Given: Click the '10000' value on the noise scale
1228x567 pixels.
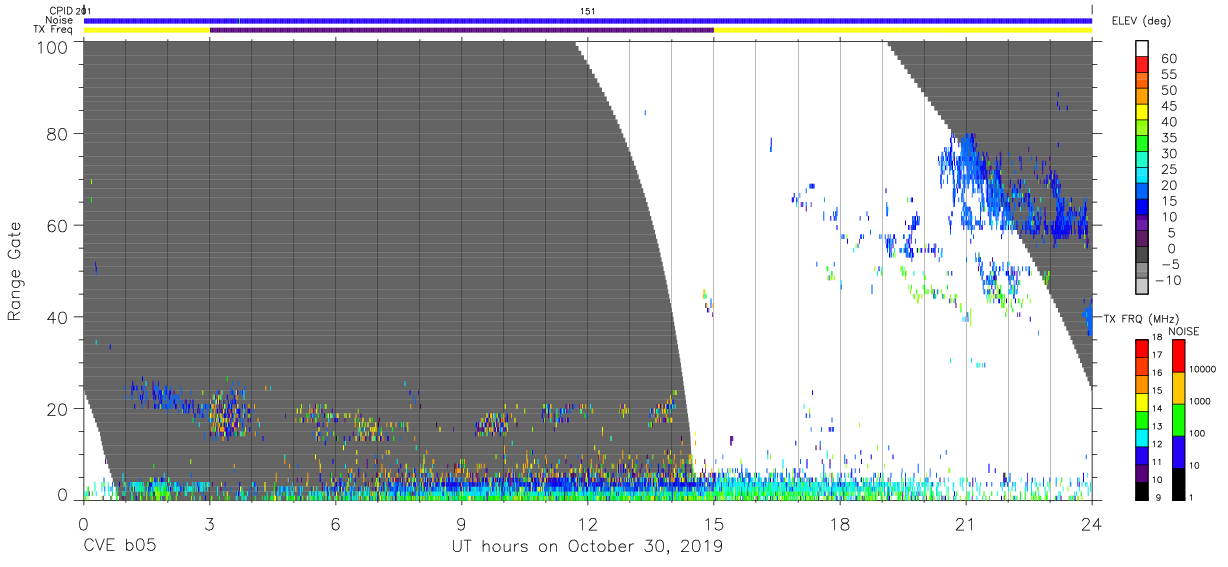Looking at the screenshot, I should [x=1204, y=369].
